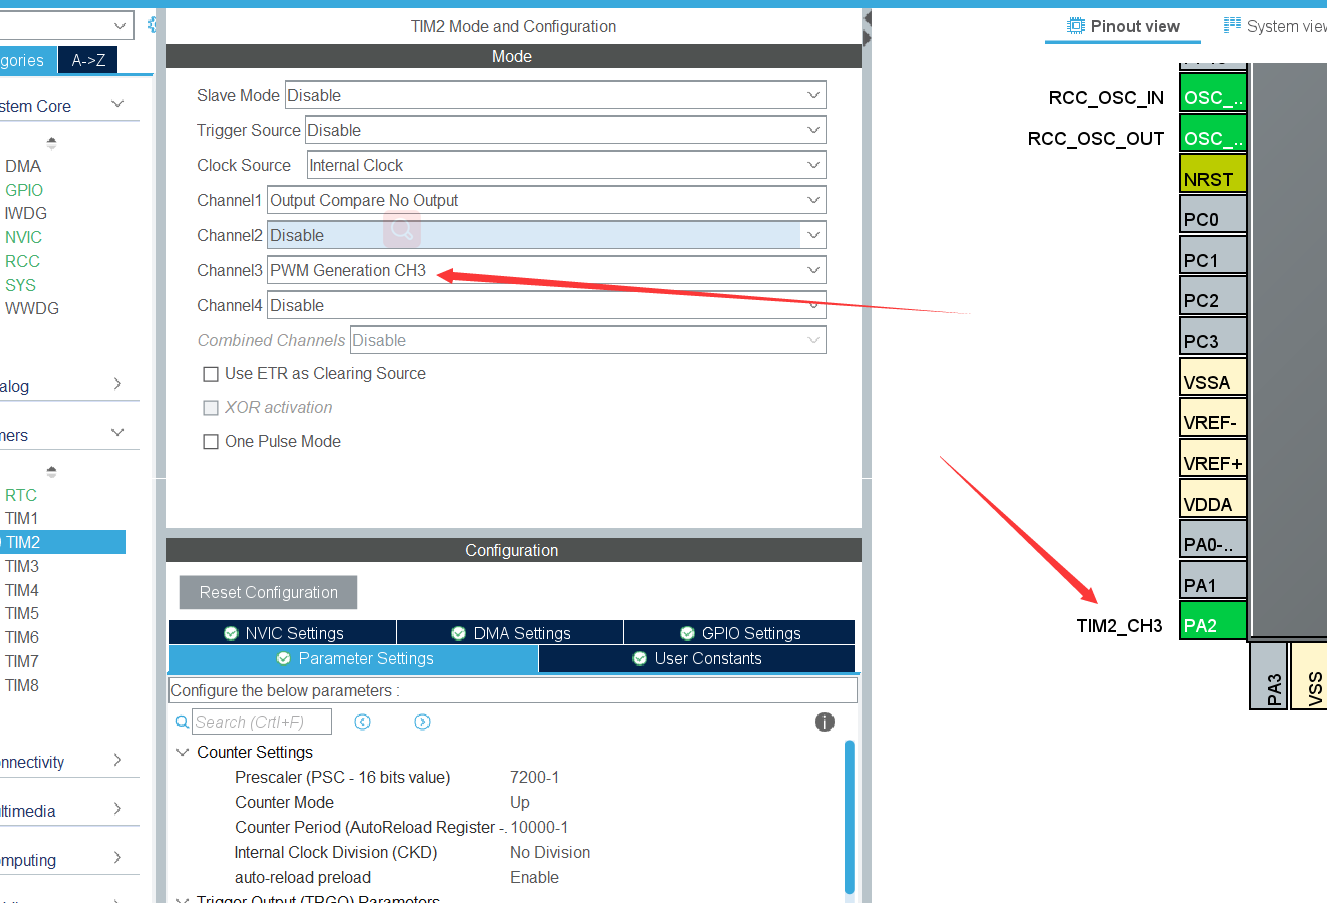Click the info icon in Parameter Settings
The image size is (1327, 903).
click(x=825, y=722)
